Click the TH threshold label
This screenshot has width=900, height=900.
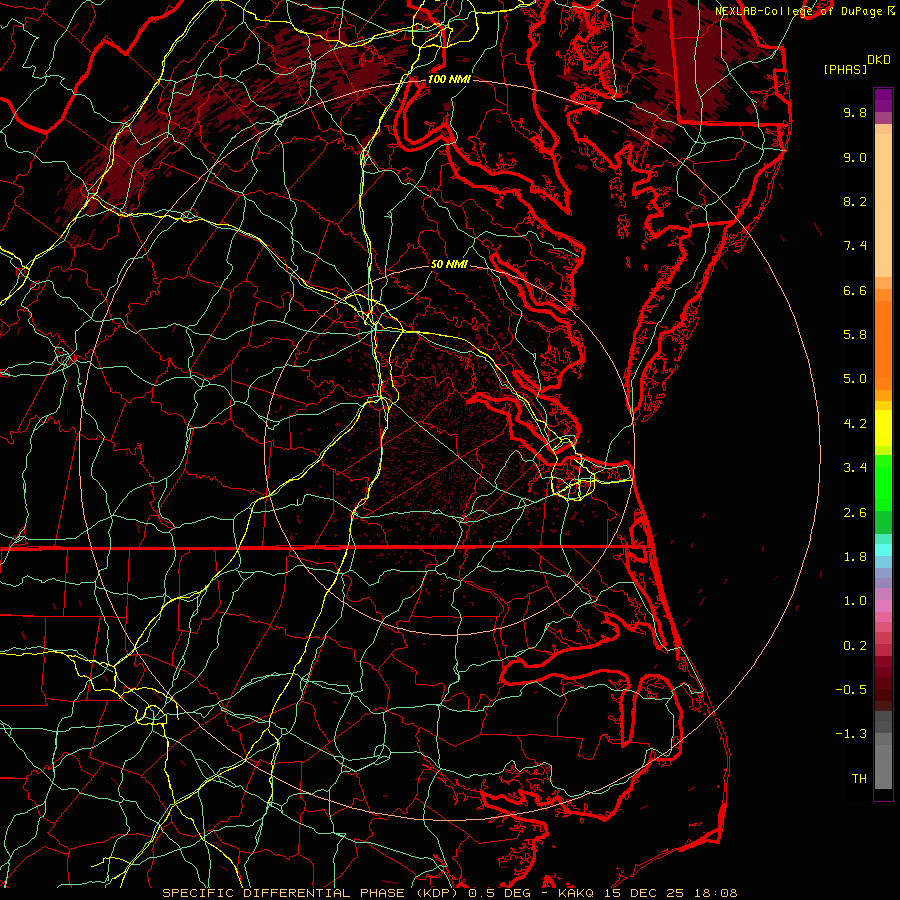[859, 779]
